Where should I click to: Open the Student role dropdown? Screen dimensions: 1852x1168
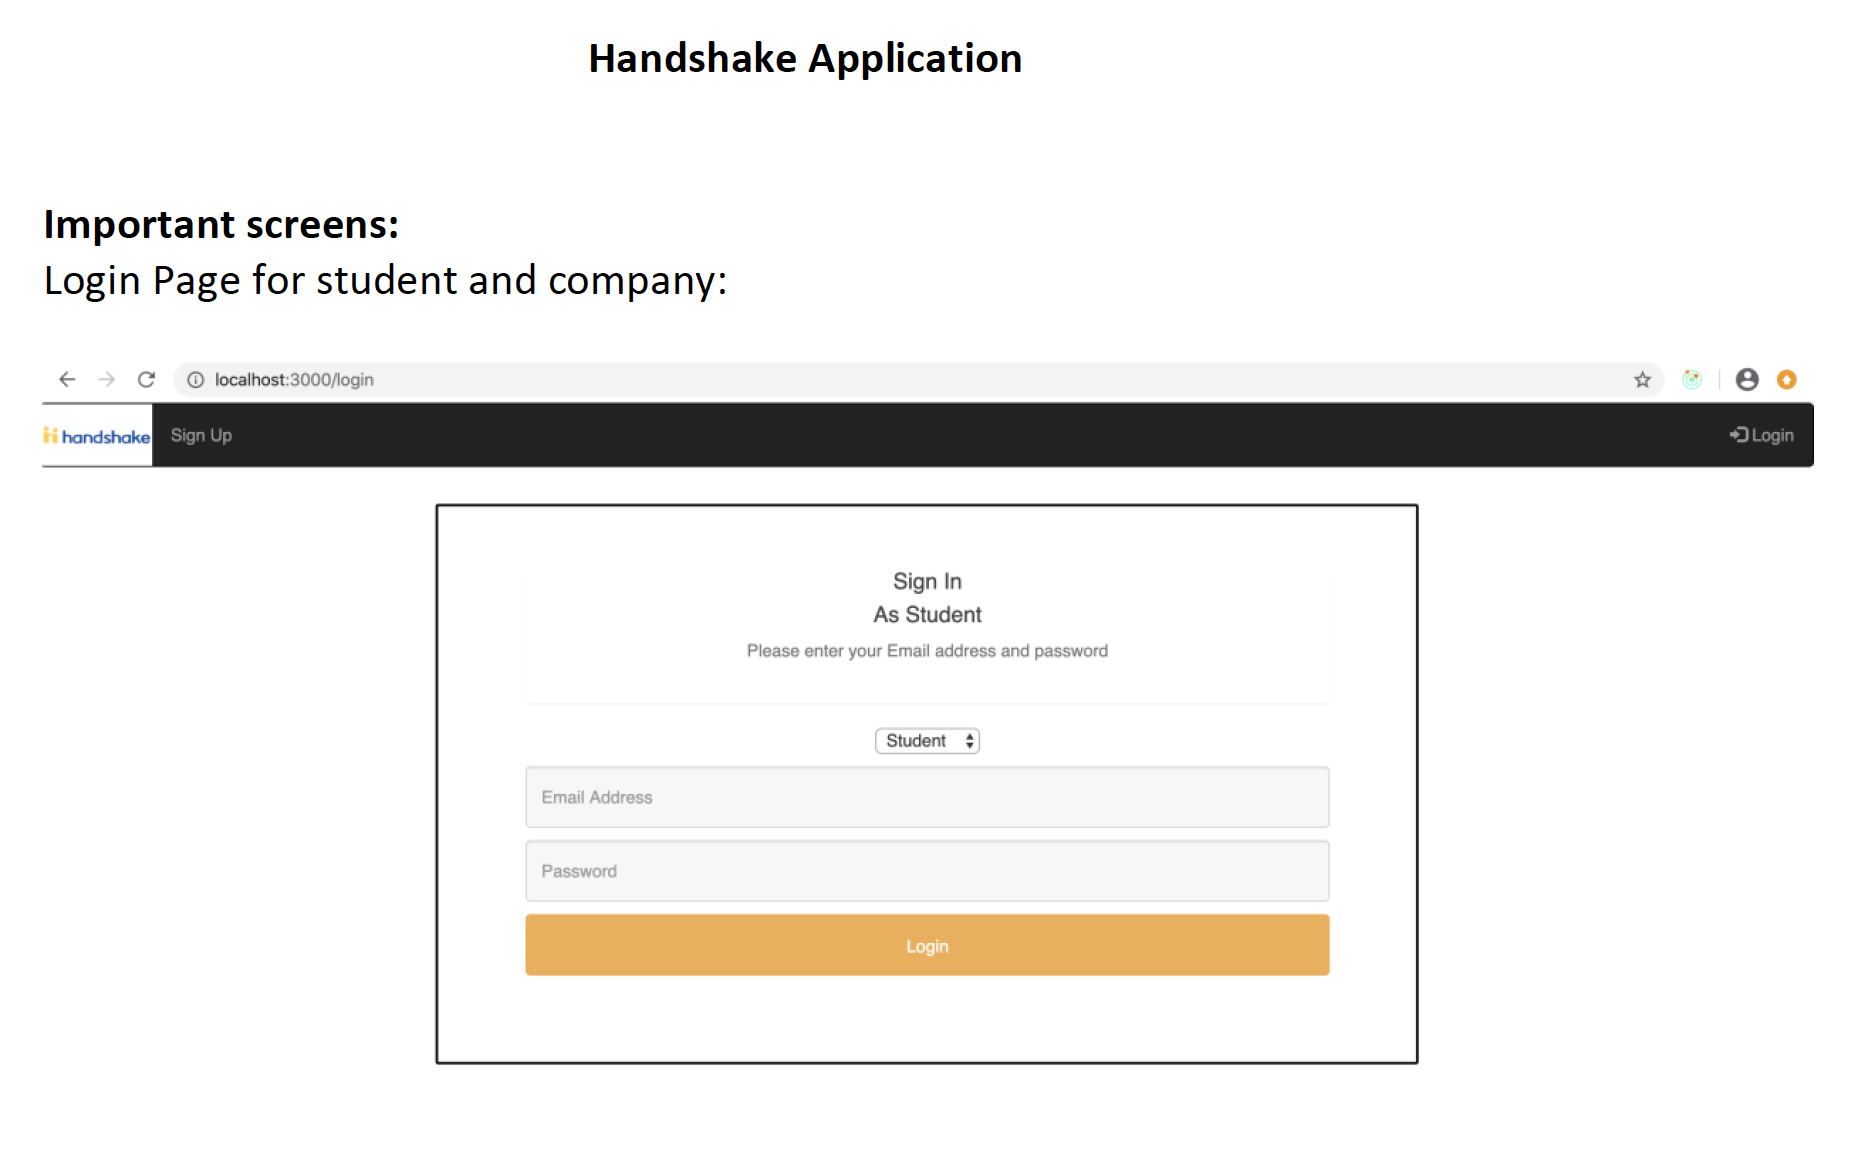pos(927,741)
